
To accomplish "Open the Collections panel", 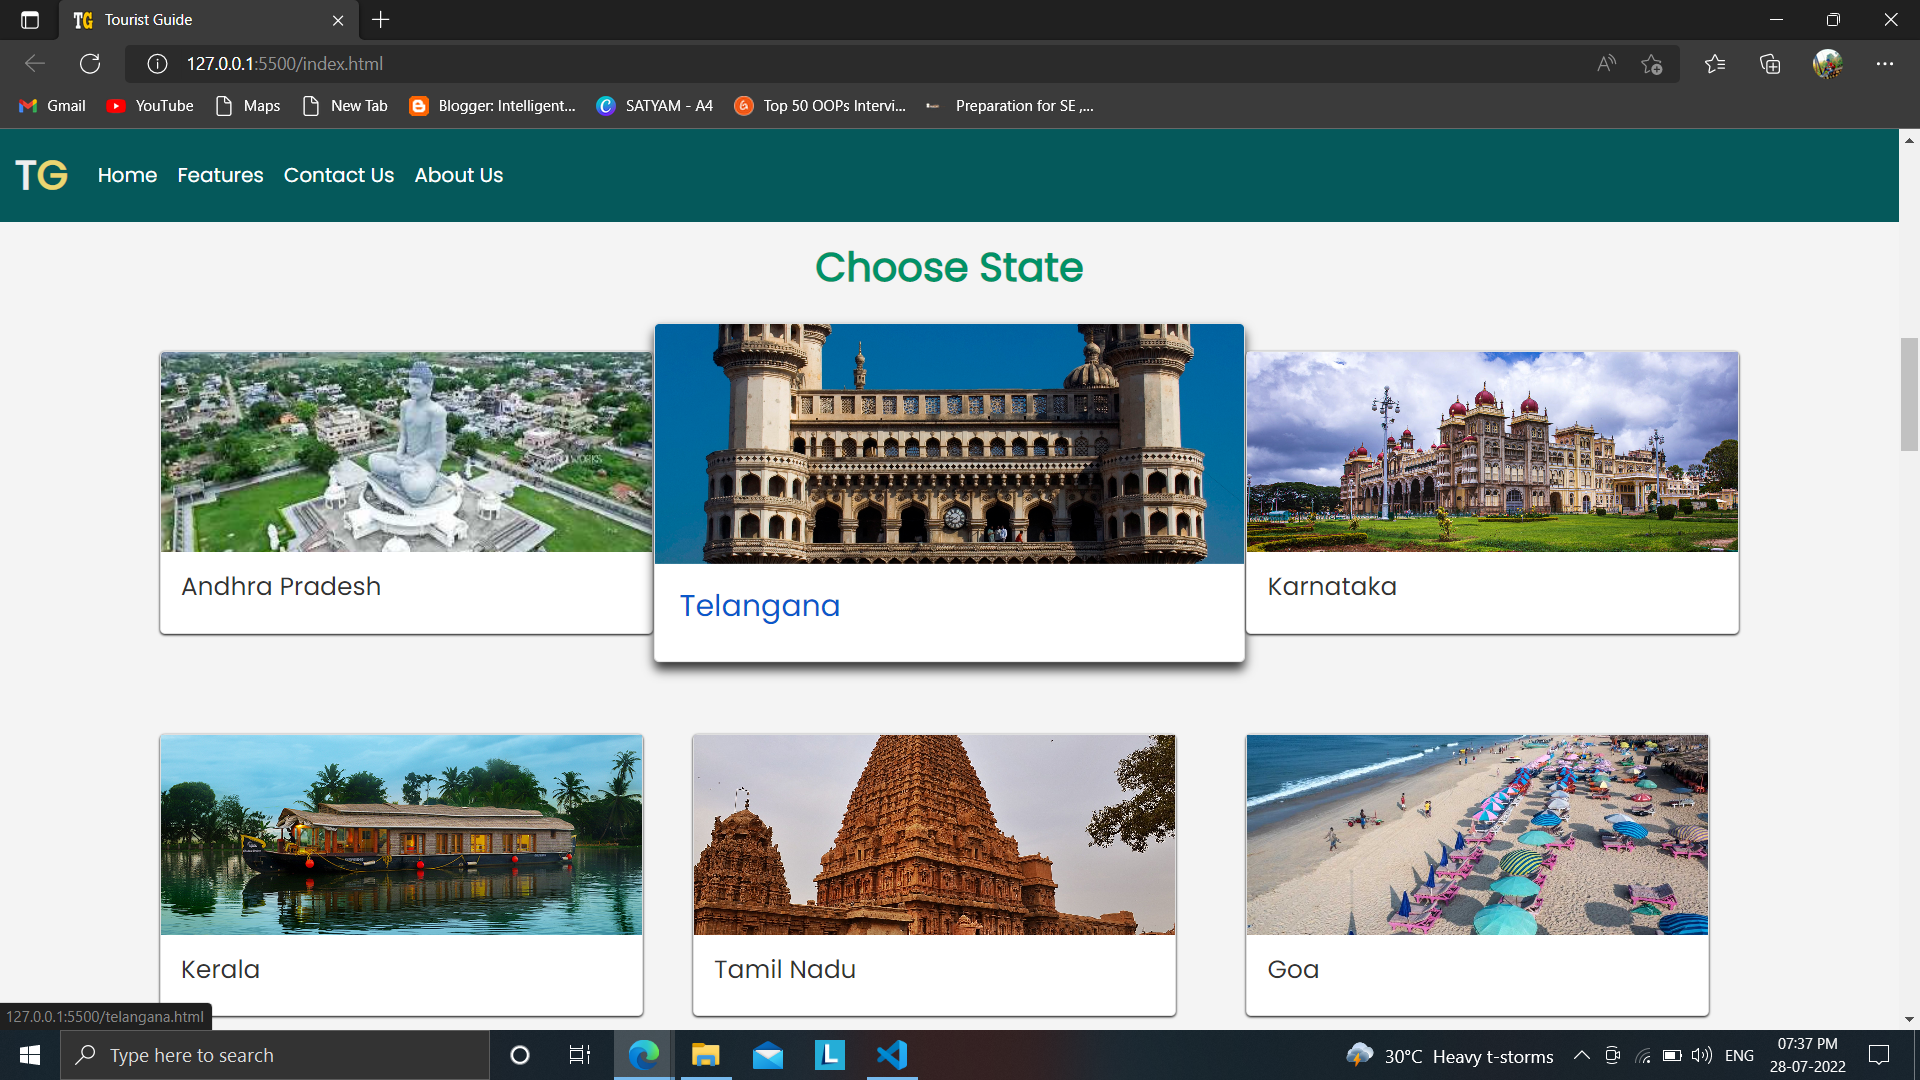I will (x=1770, y=63).
